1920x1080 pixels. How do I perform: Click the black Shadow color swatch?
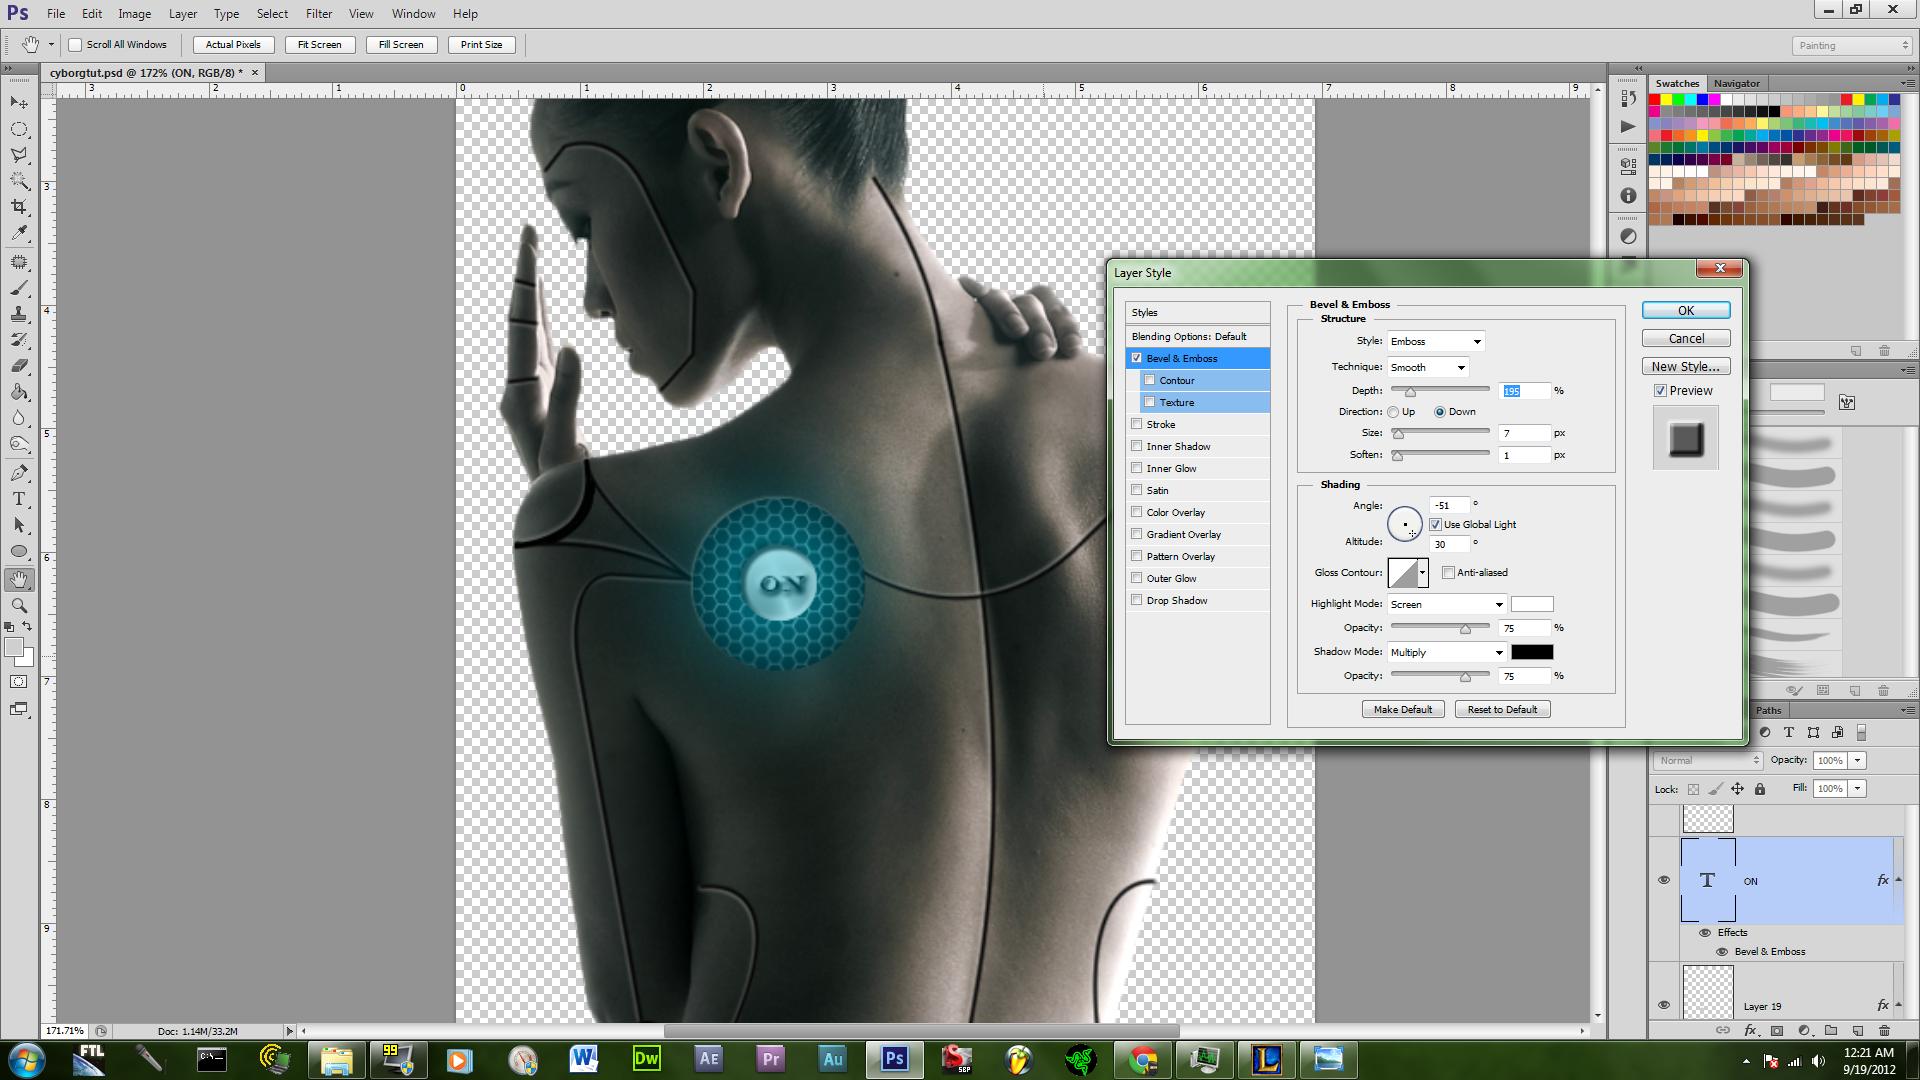click(x=1532, y=652)
